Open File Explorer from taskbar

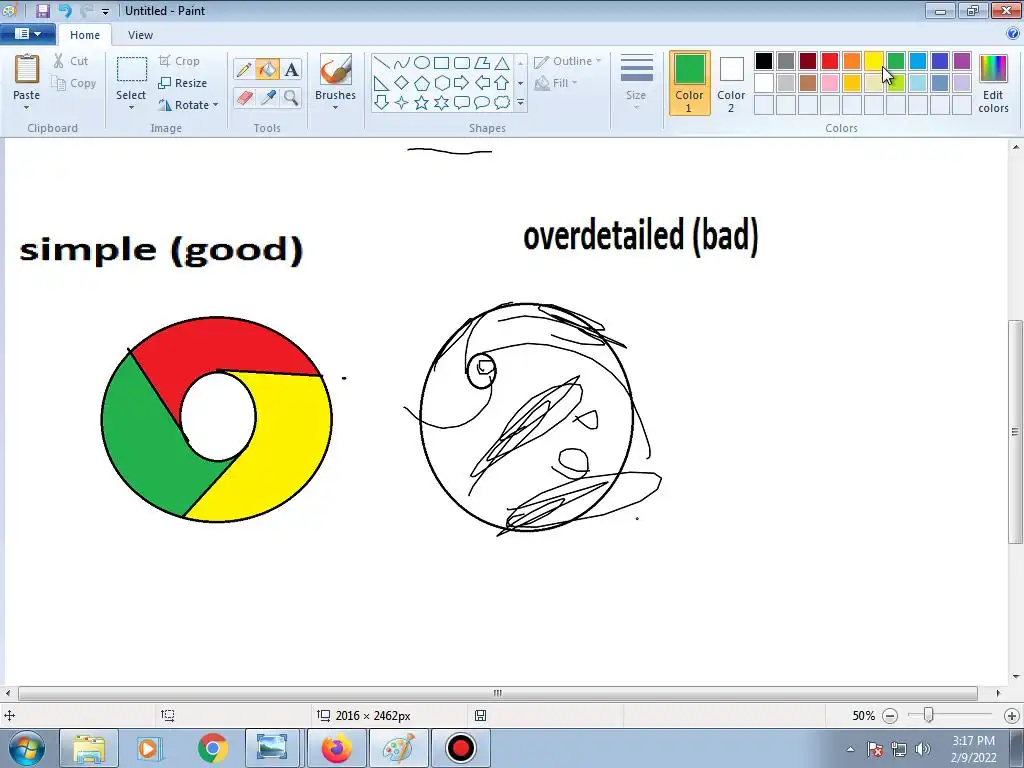89,748
